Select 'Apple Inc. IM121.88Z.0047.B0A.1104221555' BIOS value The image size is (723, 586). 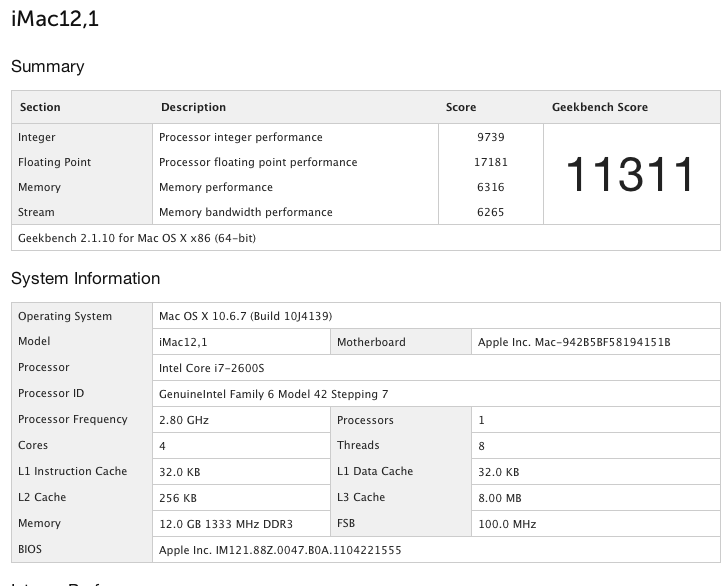click(280, 550)
